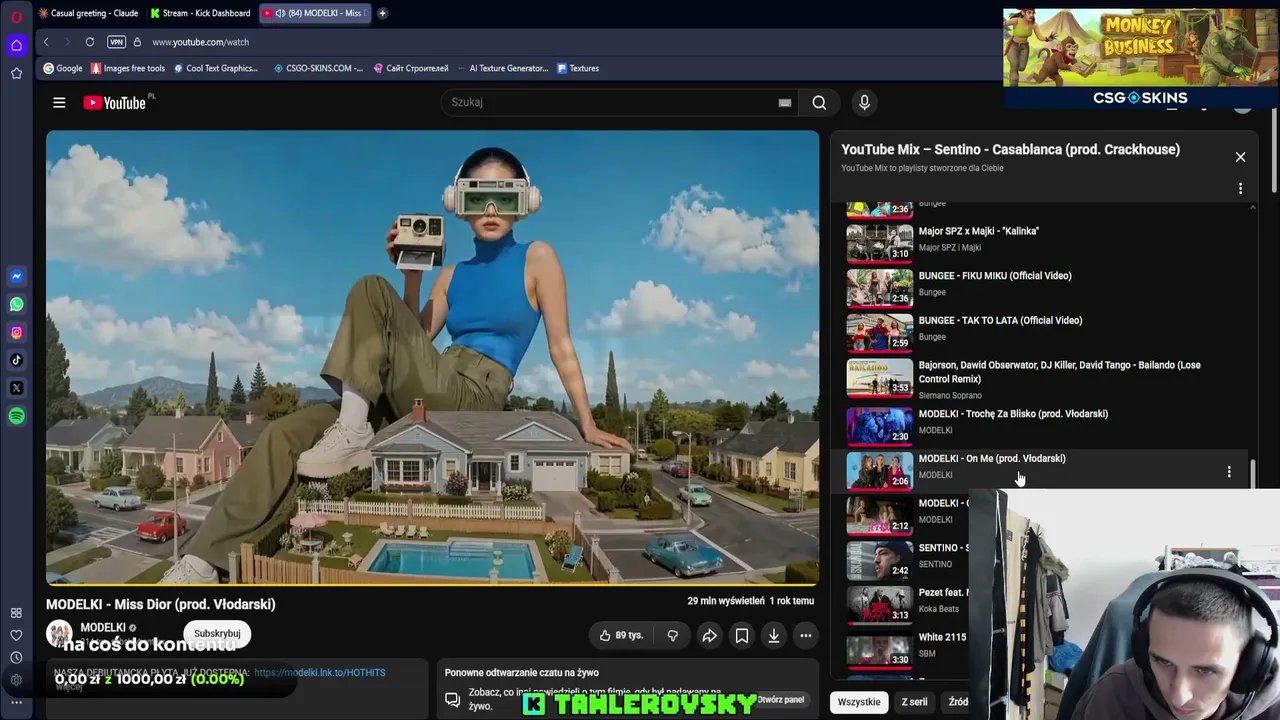Open the on-screen keyboard icon in search box
This screenshot has height=720, width=1280.
[785, 102]
